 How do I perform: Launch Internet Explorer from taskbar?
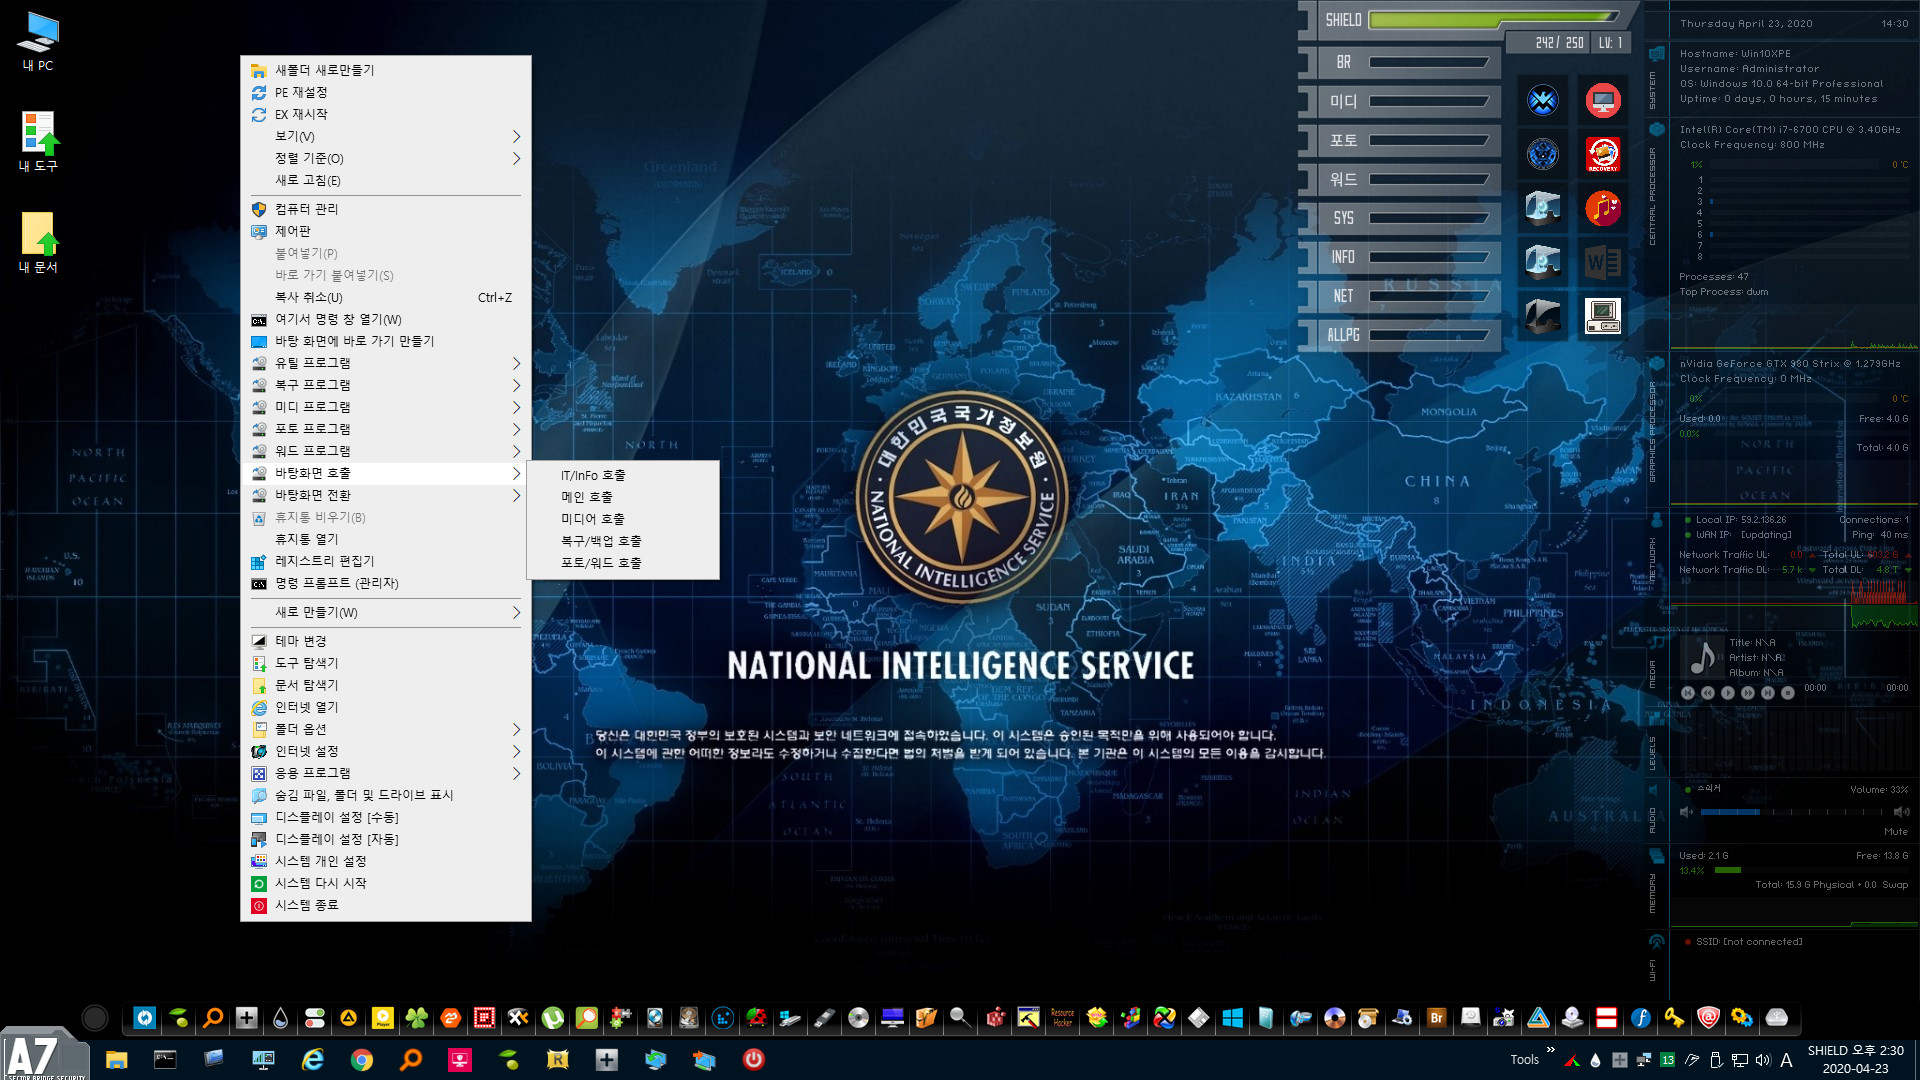313,1060
